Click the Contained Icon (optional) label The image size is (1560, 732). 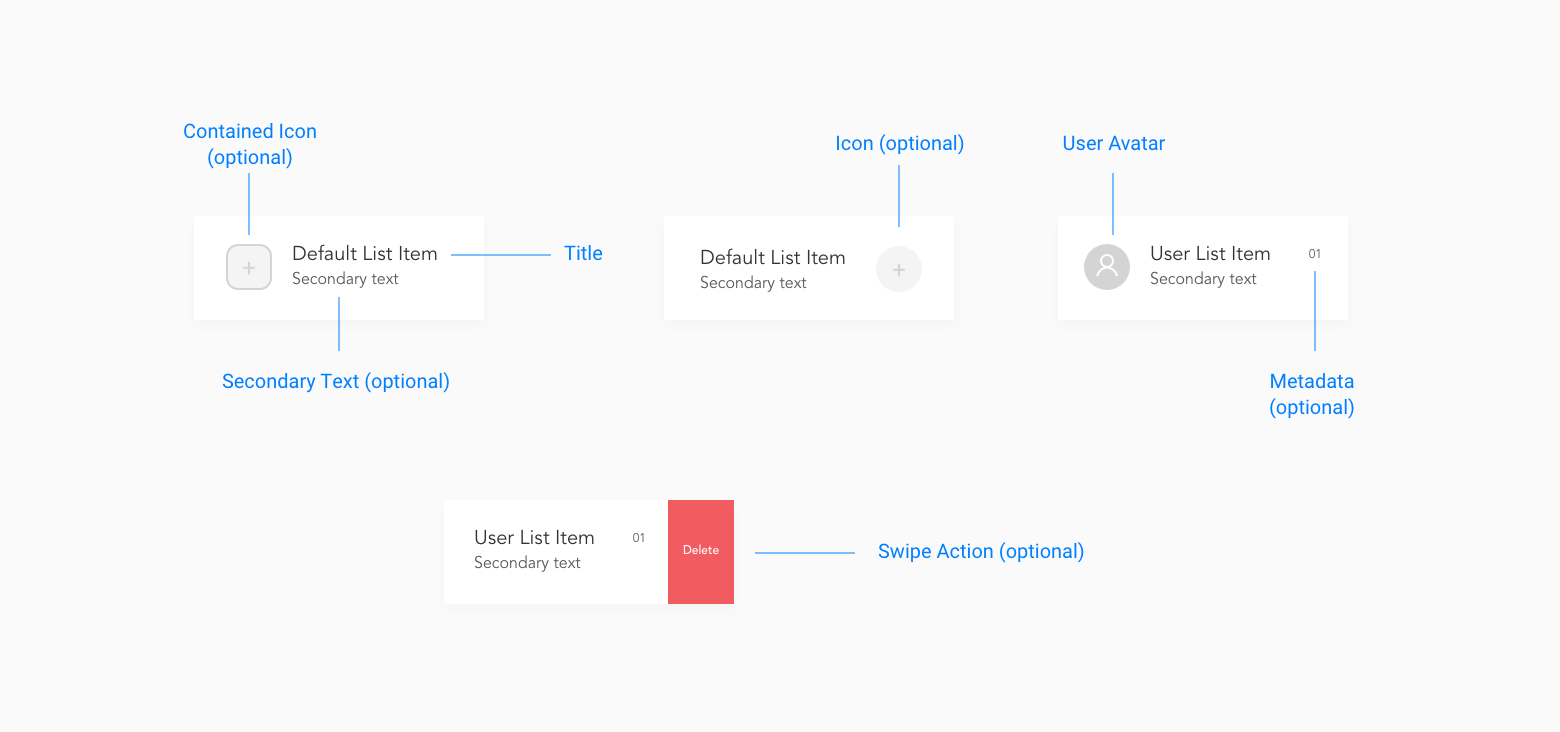[x=250, y=145]
